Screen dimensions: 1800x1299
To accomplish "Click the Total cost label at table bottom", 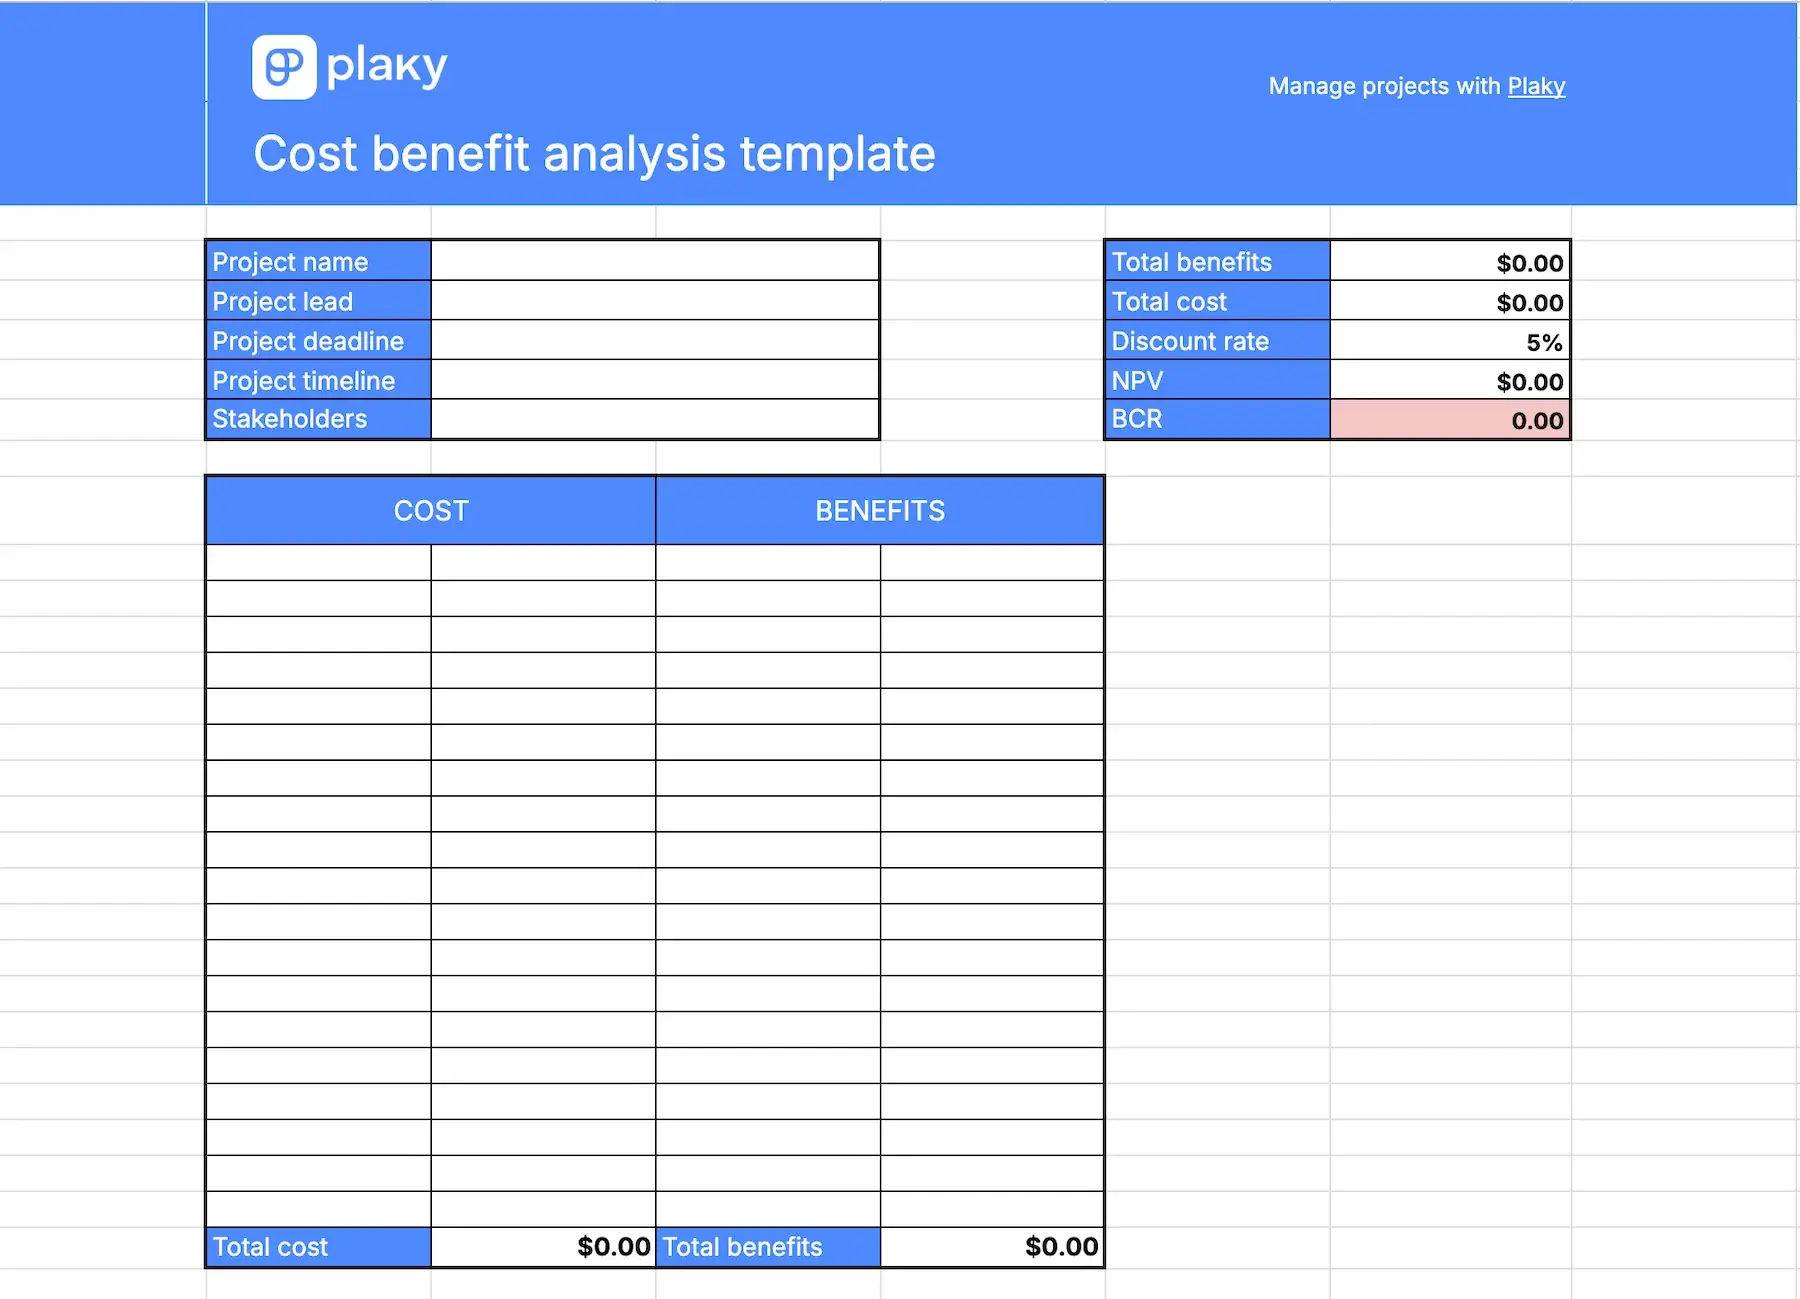I will 319,1247.
